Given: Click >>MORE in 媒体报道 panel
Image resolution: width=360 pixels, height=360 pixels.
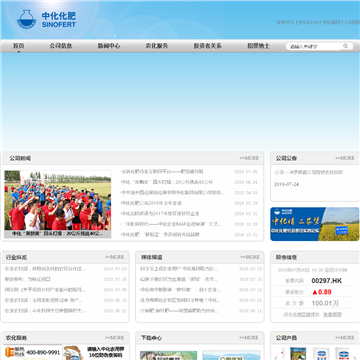Looking at the screenshot, I should [x=250, y=257].
